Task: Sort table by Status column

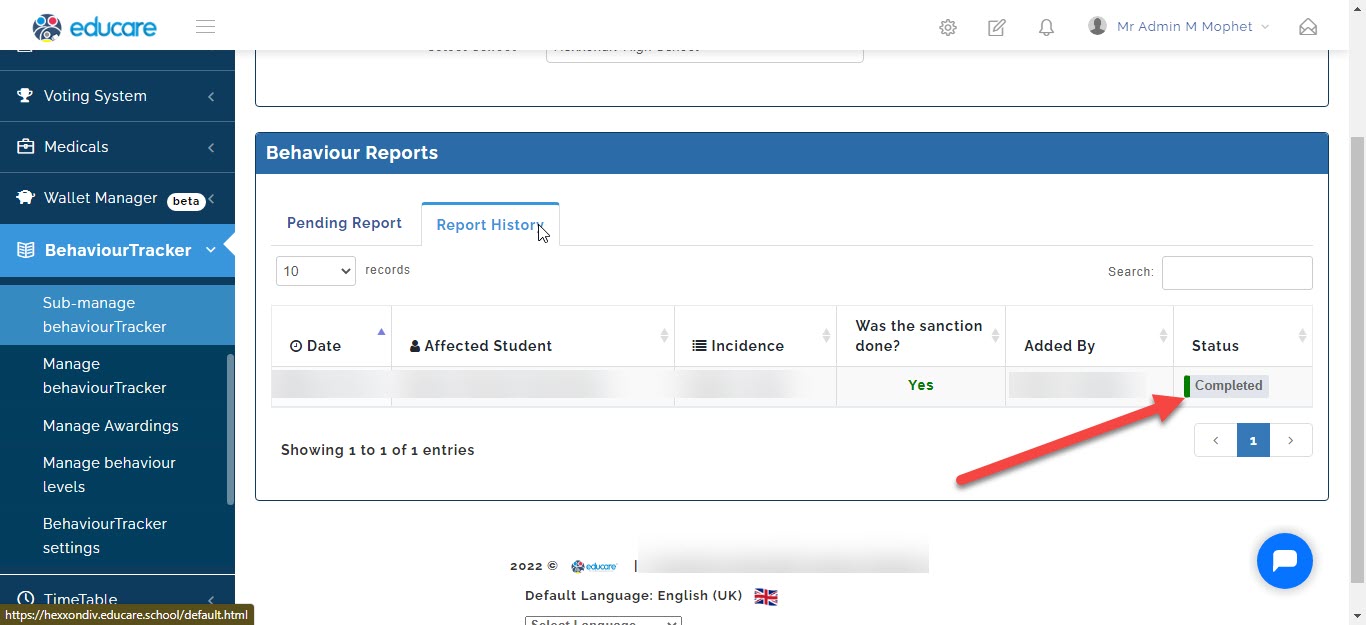Action: click(x=1243, y=336)
